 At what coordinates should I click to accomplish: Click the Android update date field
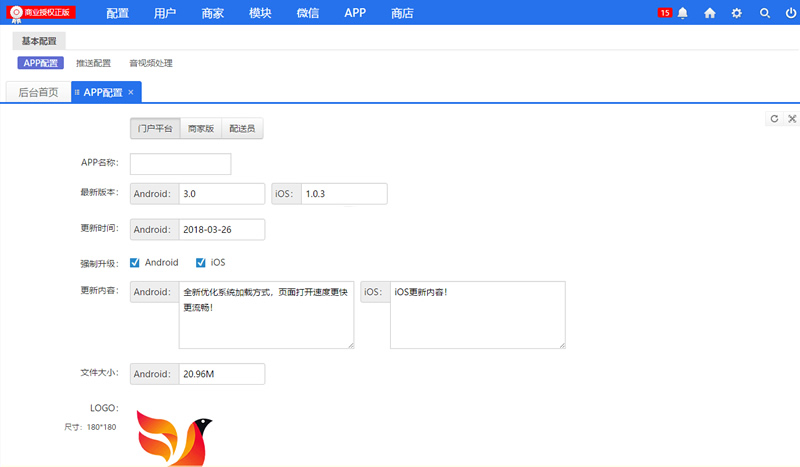[x=222, y=229]
